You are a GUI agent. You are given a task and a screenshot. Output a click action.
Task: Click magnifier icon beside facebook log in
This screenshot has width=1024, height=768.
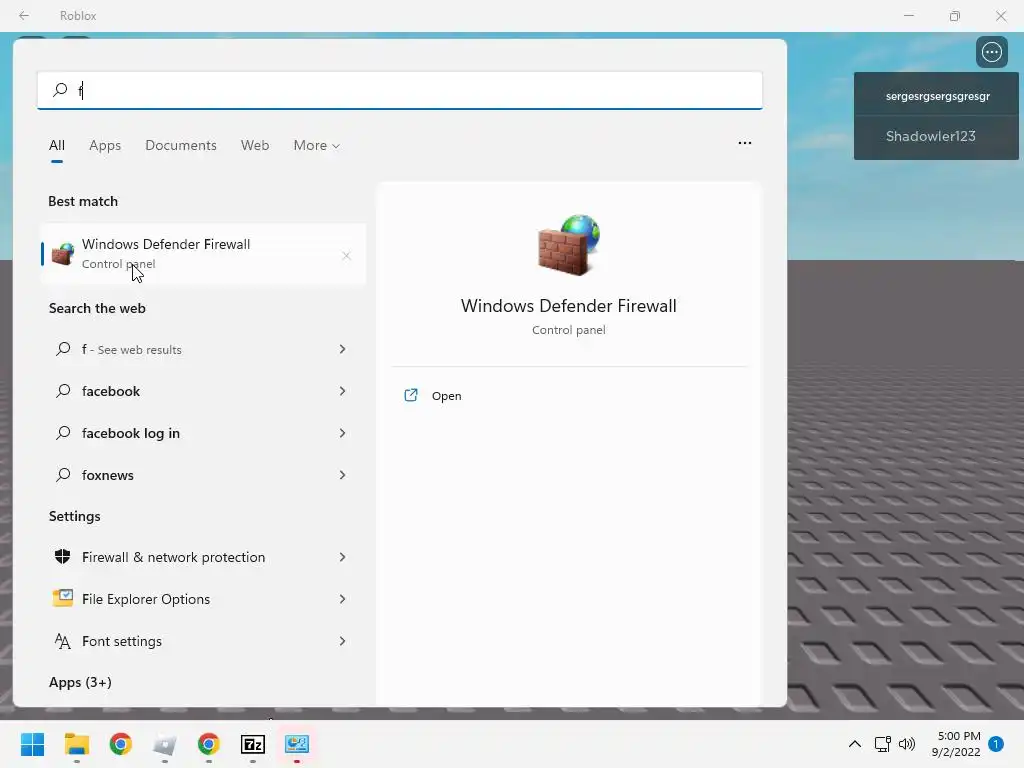click(x=63, y=433)
